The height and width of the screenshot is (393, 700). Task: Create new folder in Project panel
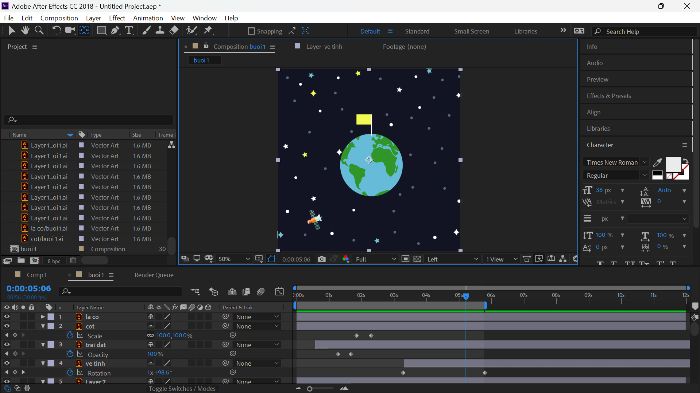point(21,260)
